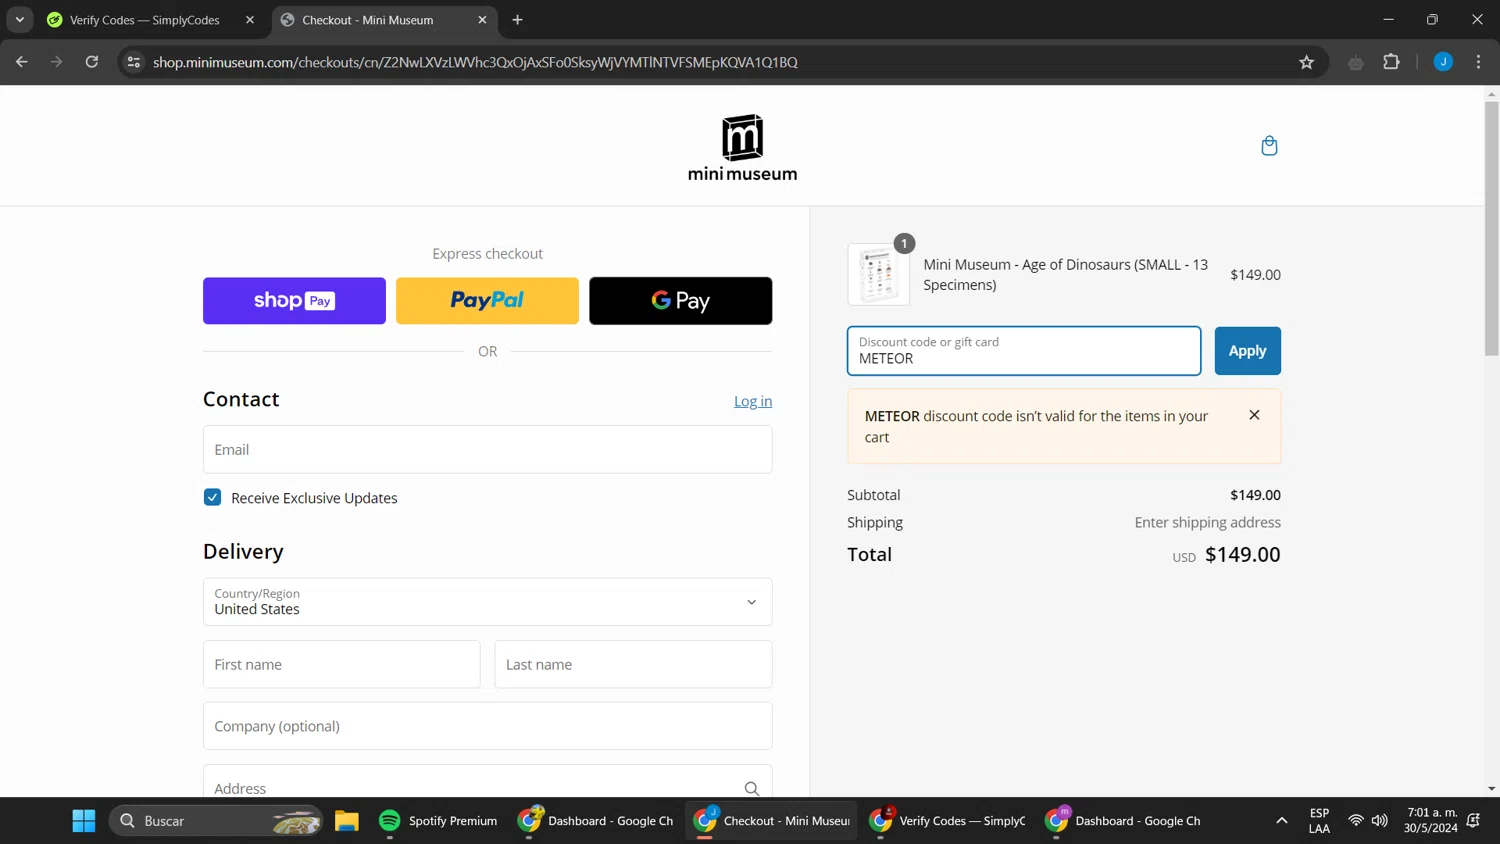
Task: Switch to Verify Codes — SimplyC taskbar window
Action: click(948, 821)
